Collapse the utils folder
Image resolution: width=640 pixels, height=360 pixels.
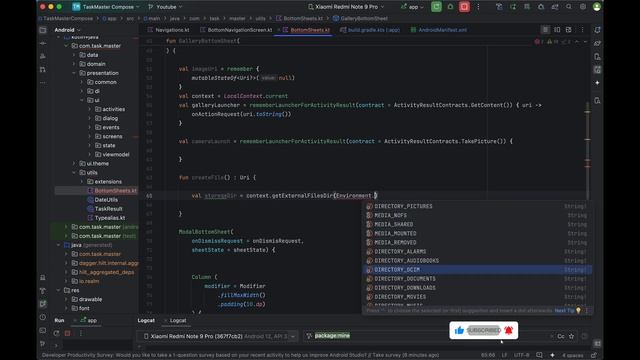point(74,172)
